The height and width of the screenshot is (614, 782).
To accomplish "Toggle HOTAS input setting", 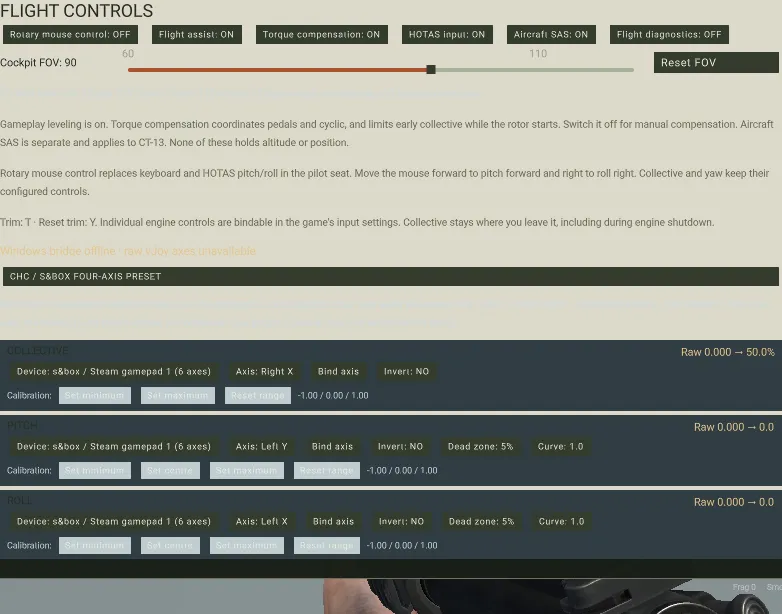I will tap(447, 34).
